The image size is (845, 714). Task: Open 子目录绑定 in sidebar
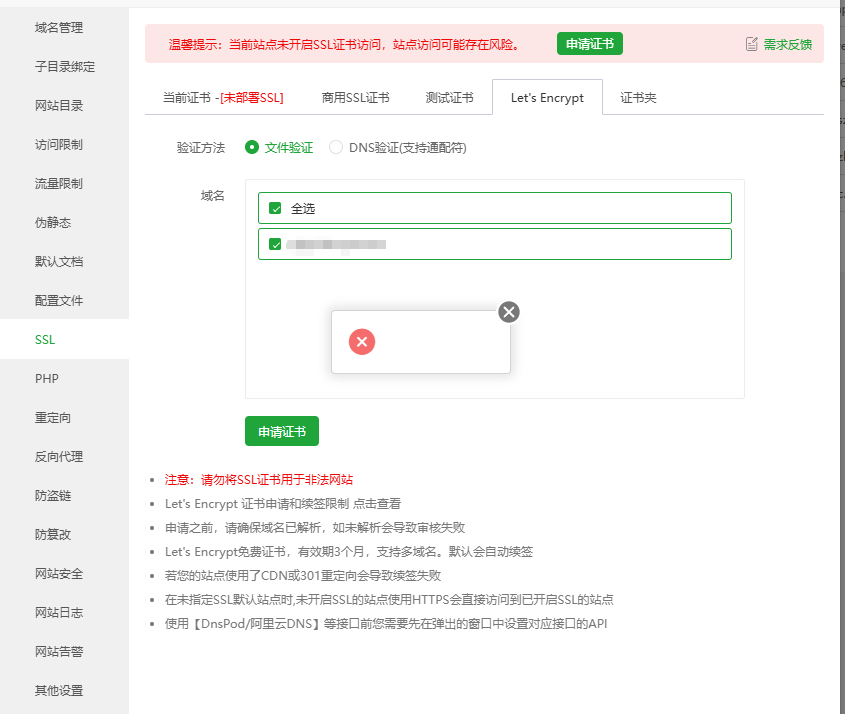[x=65, y=66]
